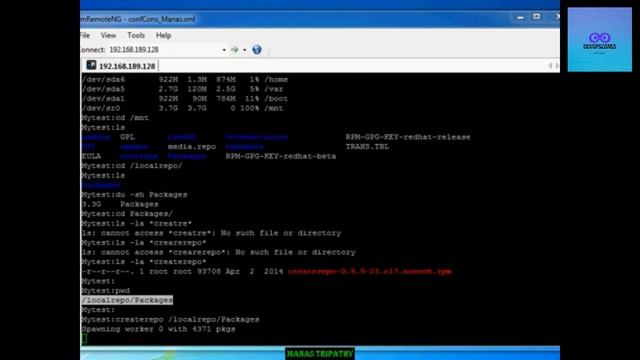Click the createrepo /localrepo/Packages command line

[170, 319]
